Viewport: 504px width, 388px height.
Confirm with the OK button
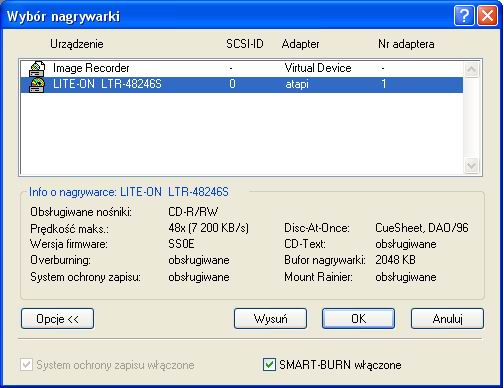coord(358,319)
